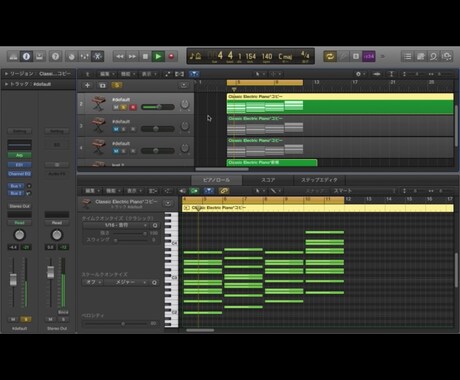Click the add track plus button
Screen dimensions: 460x380
(x=87, y=85)
